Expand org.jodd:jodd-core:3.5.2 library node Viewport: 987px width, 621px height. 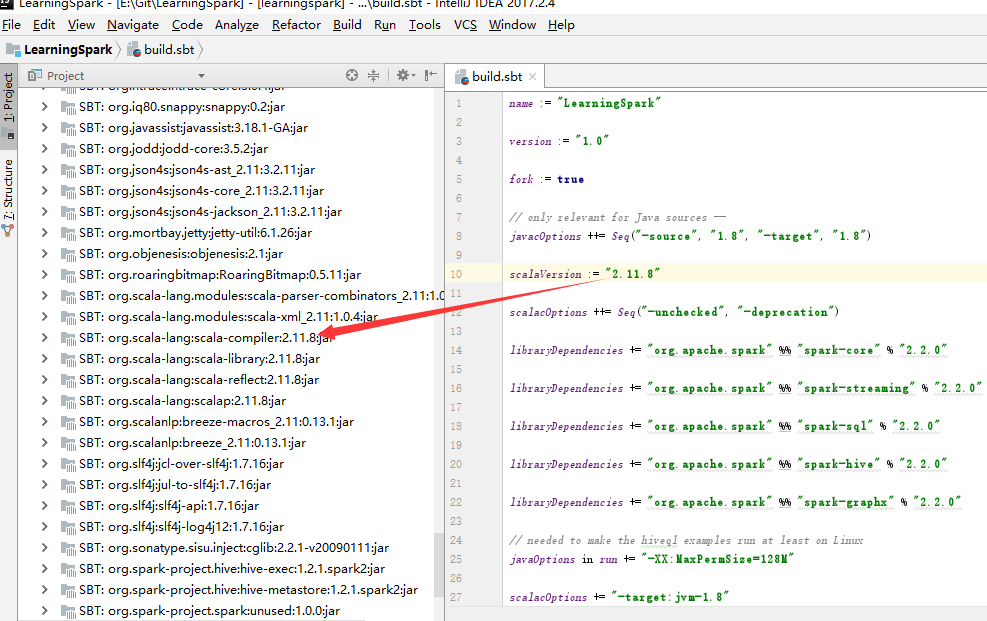click(x=44, y=148)
